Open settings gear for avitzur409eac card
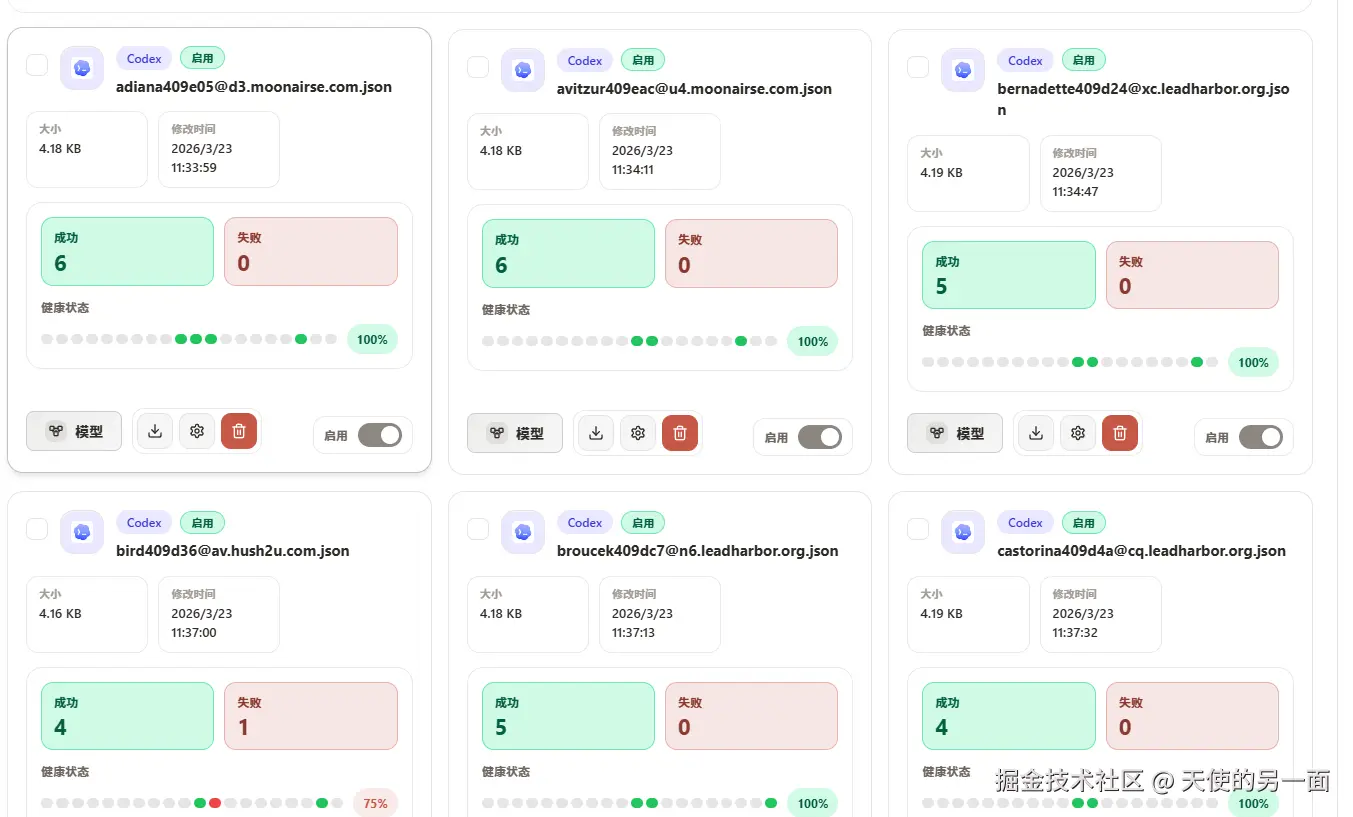1353x817 pixels. pyautogui.click(x=638, y=433)
